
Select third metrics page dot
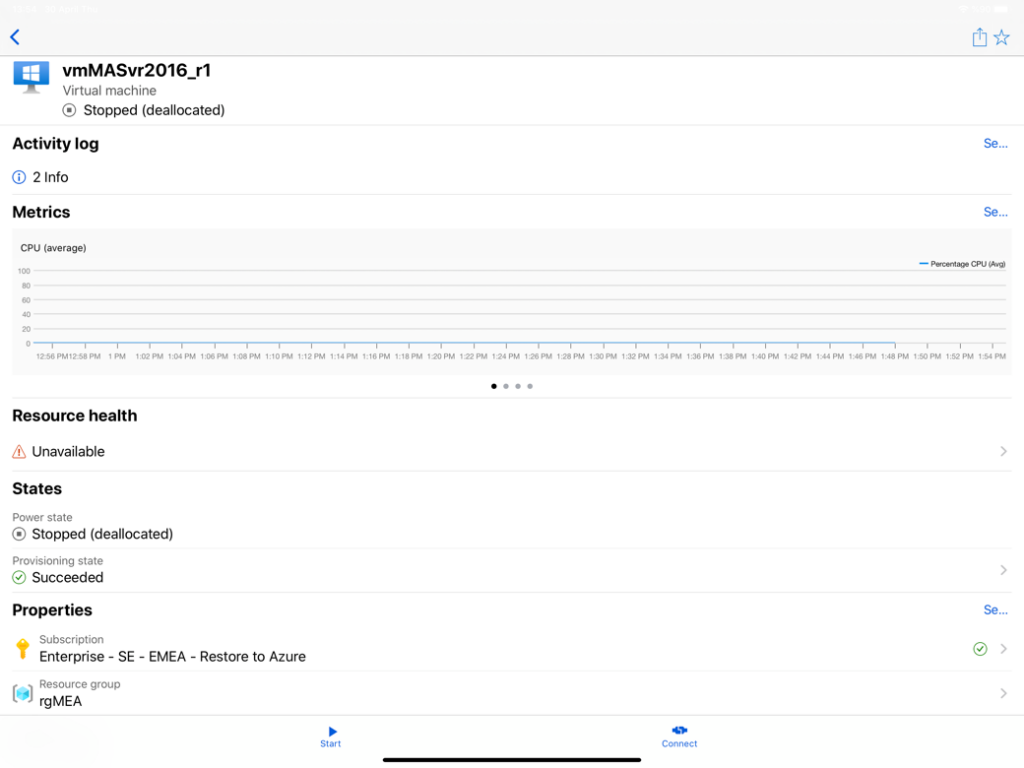(x=518, y=386)
